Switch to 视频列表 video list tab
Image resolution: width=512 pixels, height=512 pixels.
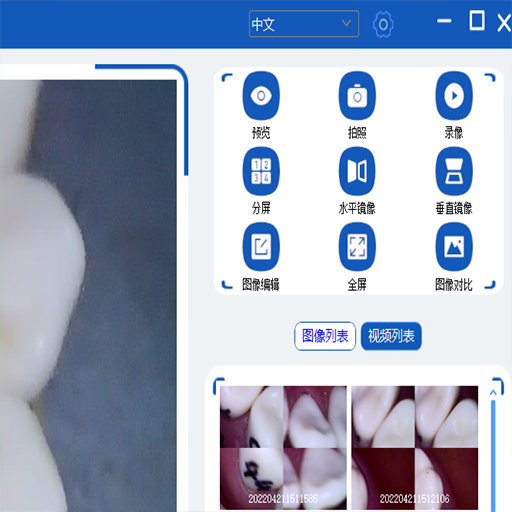391,336
